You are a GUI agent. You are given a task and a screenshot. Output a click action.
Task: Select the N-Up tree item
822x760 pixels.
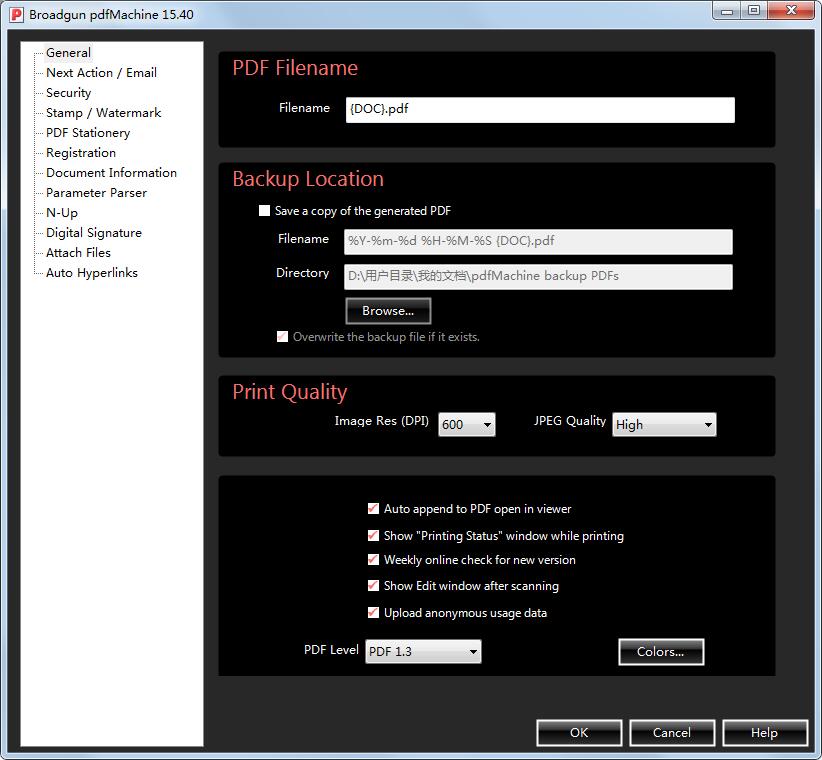point(62,213)
